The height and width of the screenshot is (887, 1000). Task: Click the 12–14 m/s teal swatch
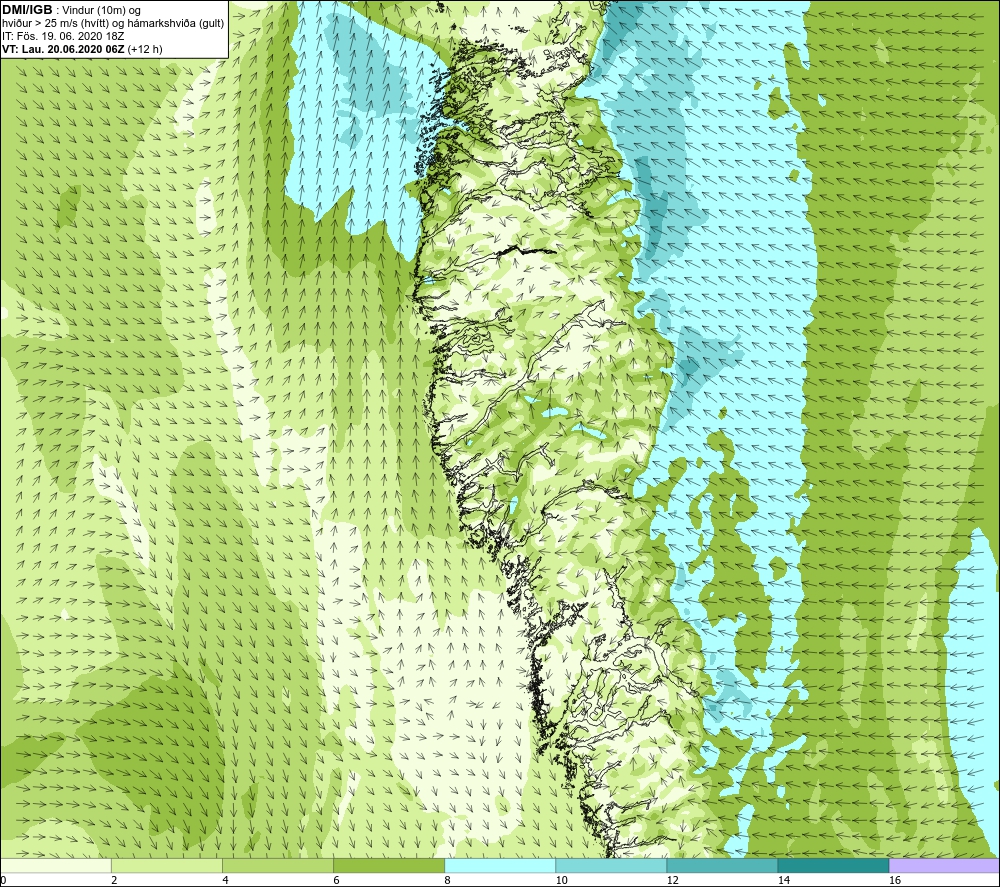722,865
